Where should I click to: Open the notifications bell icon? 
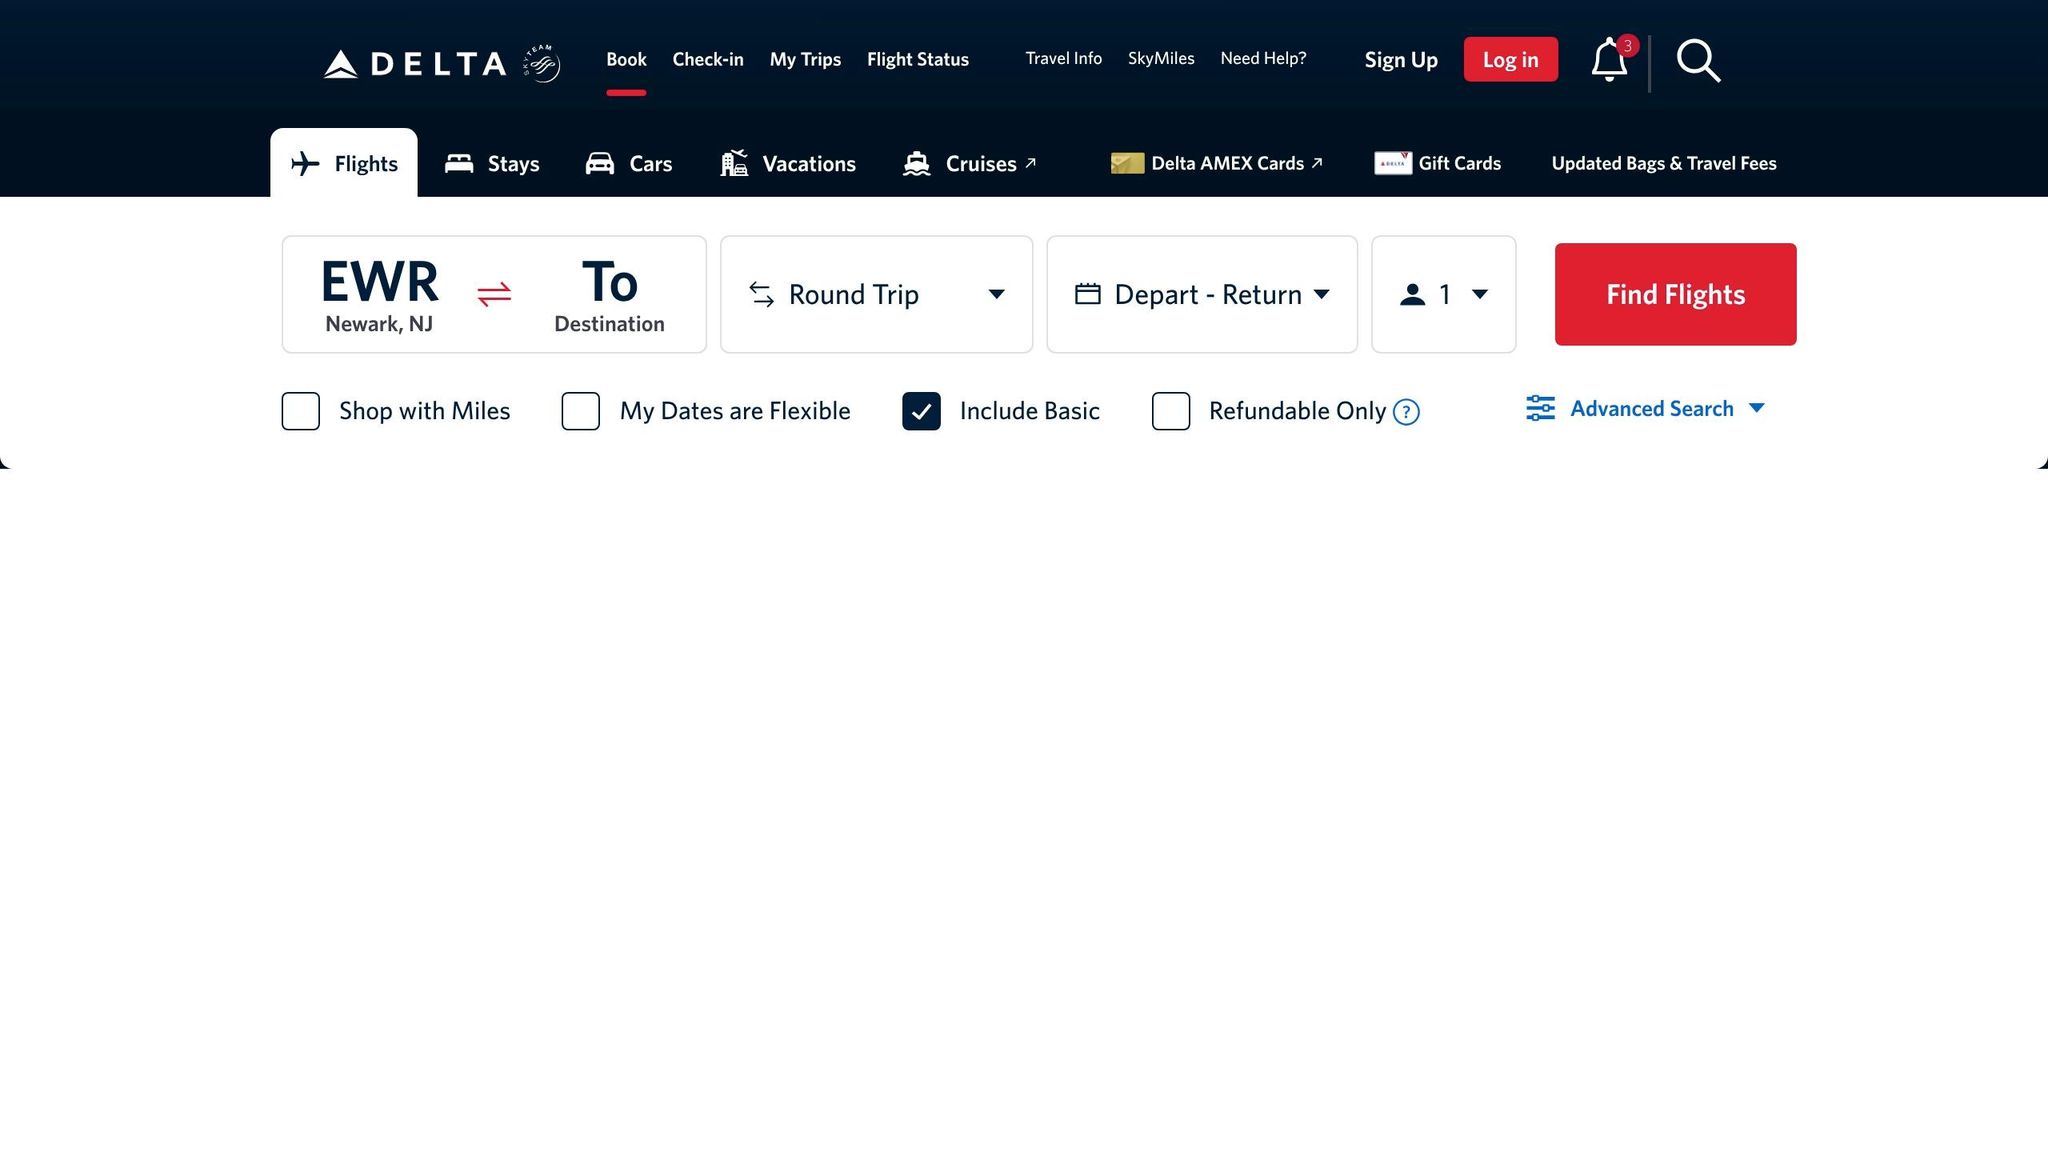pos(1609,60)
